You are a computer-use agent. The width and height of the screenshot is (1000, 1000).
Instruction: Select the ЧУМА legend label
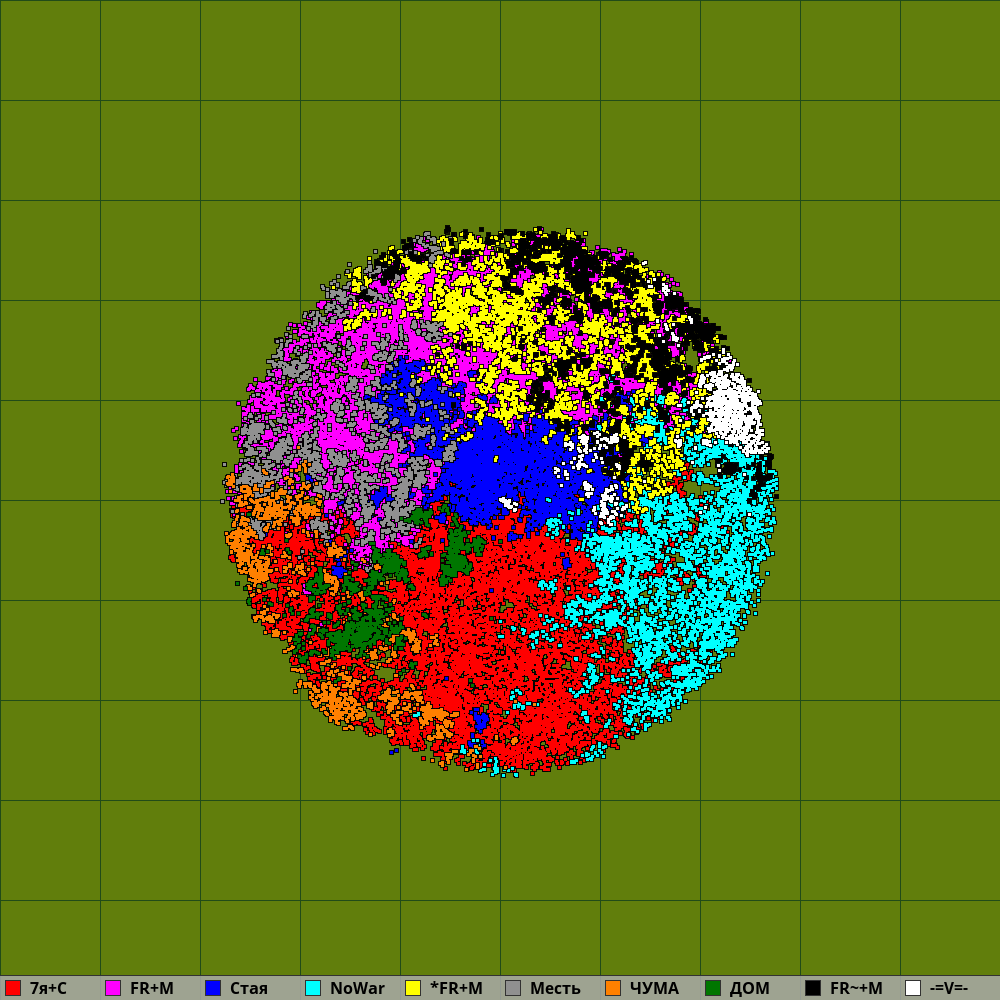pyautogui.click(x=654, y=989)
